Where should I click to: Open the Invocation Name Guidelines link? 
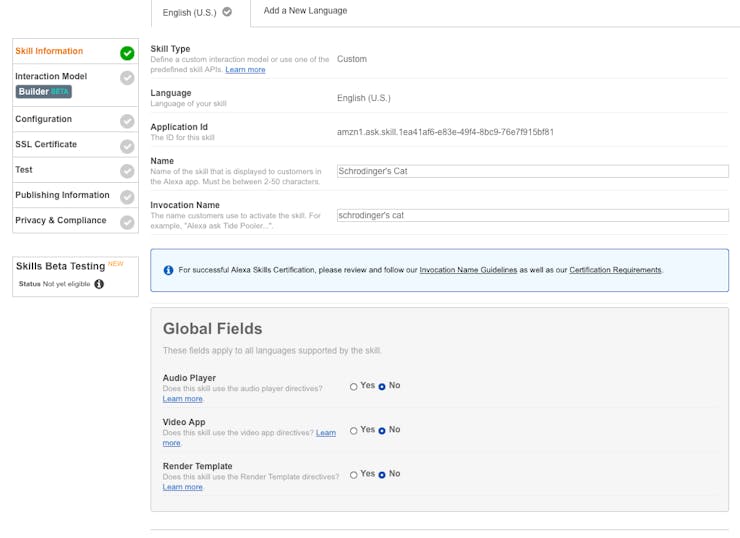pos(468,270)
